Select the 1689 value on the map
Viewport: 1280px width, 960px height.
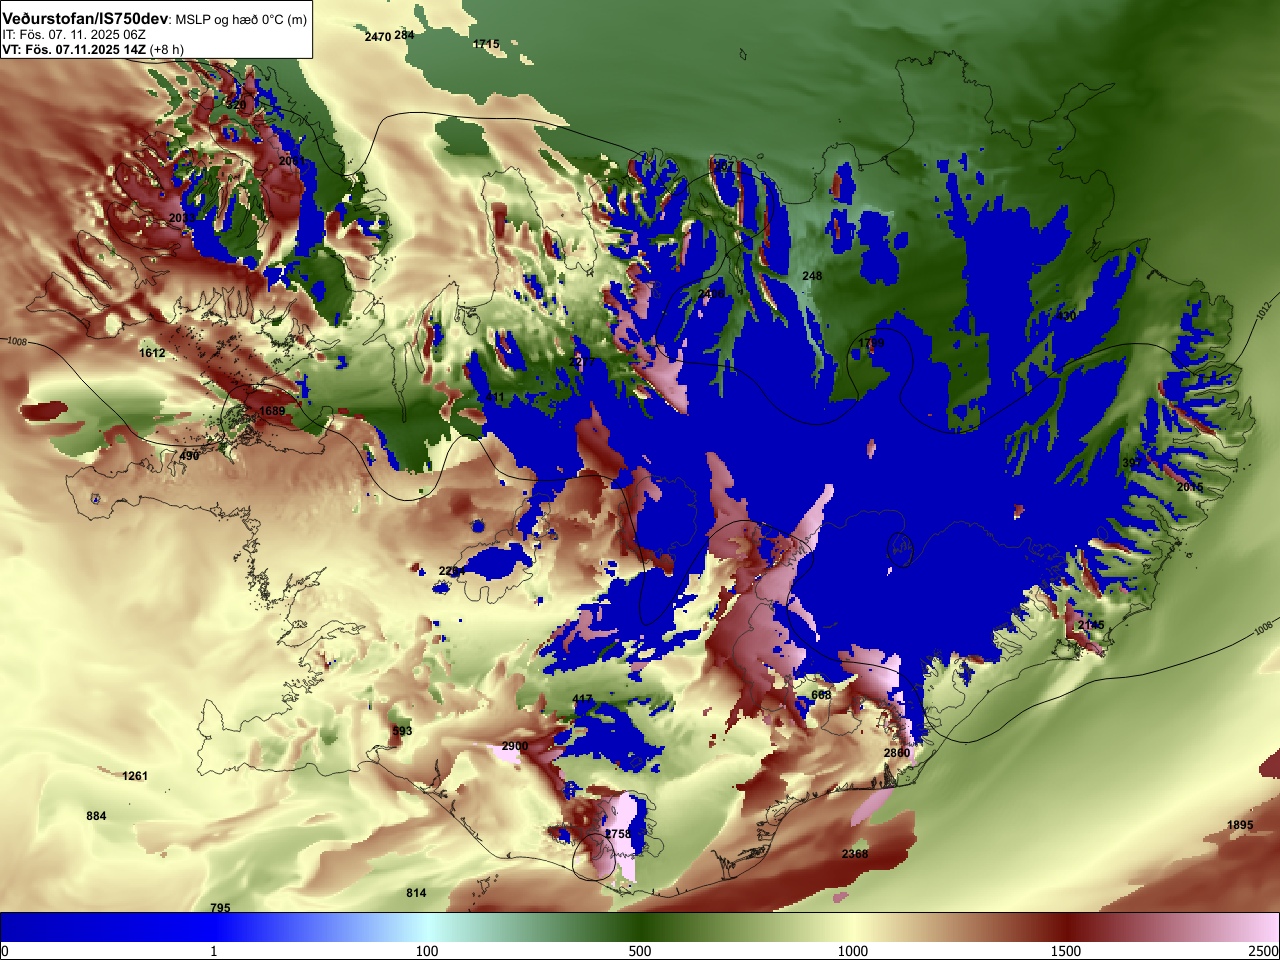(x=272, y=411)
